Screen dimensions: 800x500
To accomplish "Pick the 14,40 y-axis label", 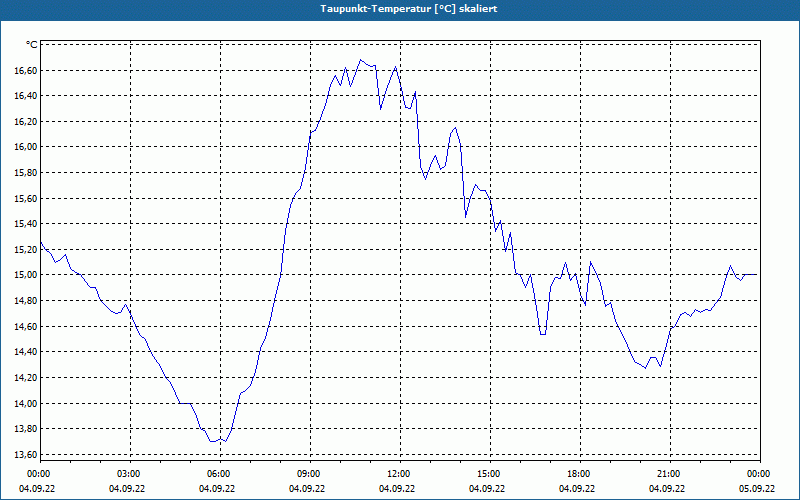I will click(x=26, y=352).
